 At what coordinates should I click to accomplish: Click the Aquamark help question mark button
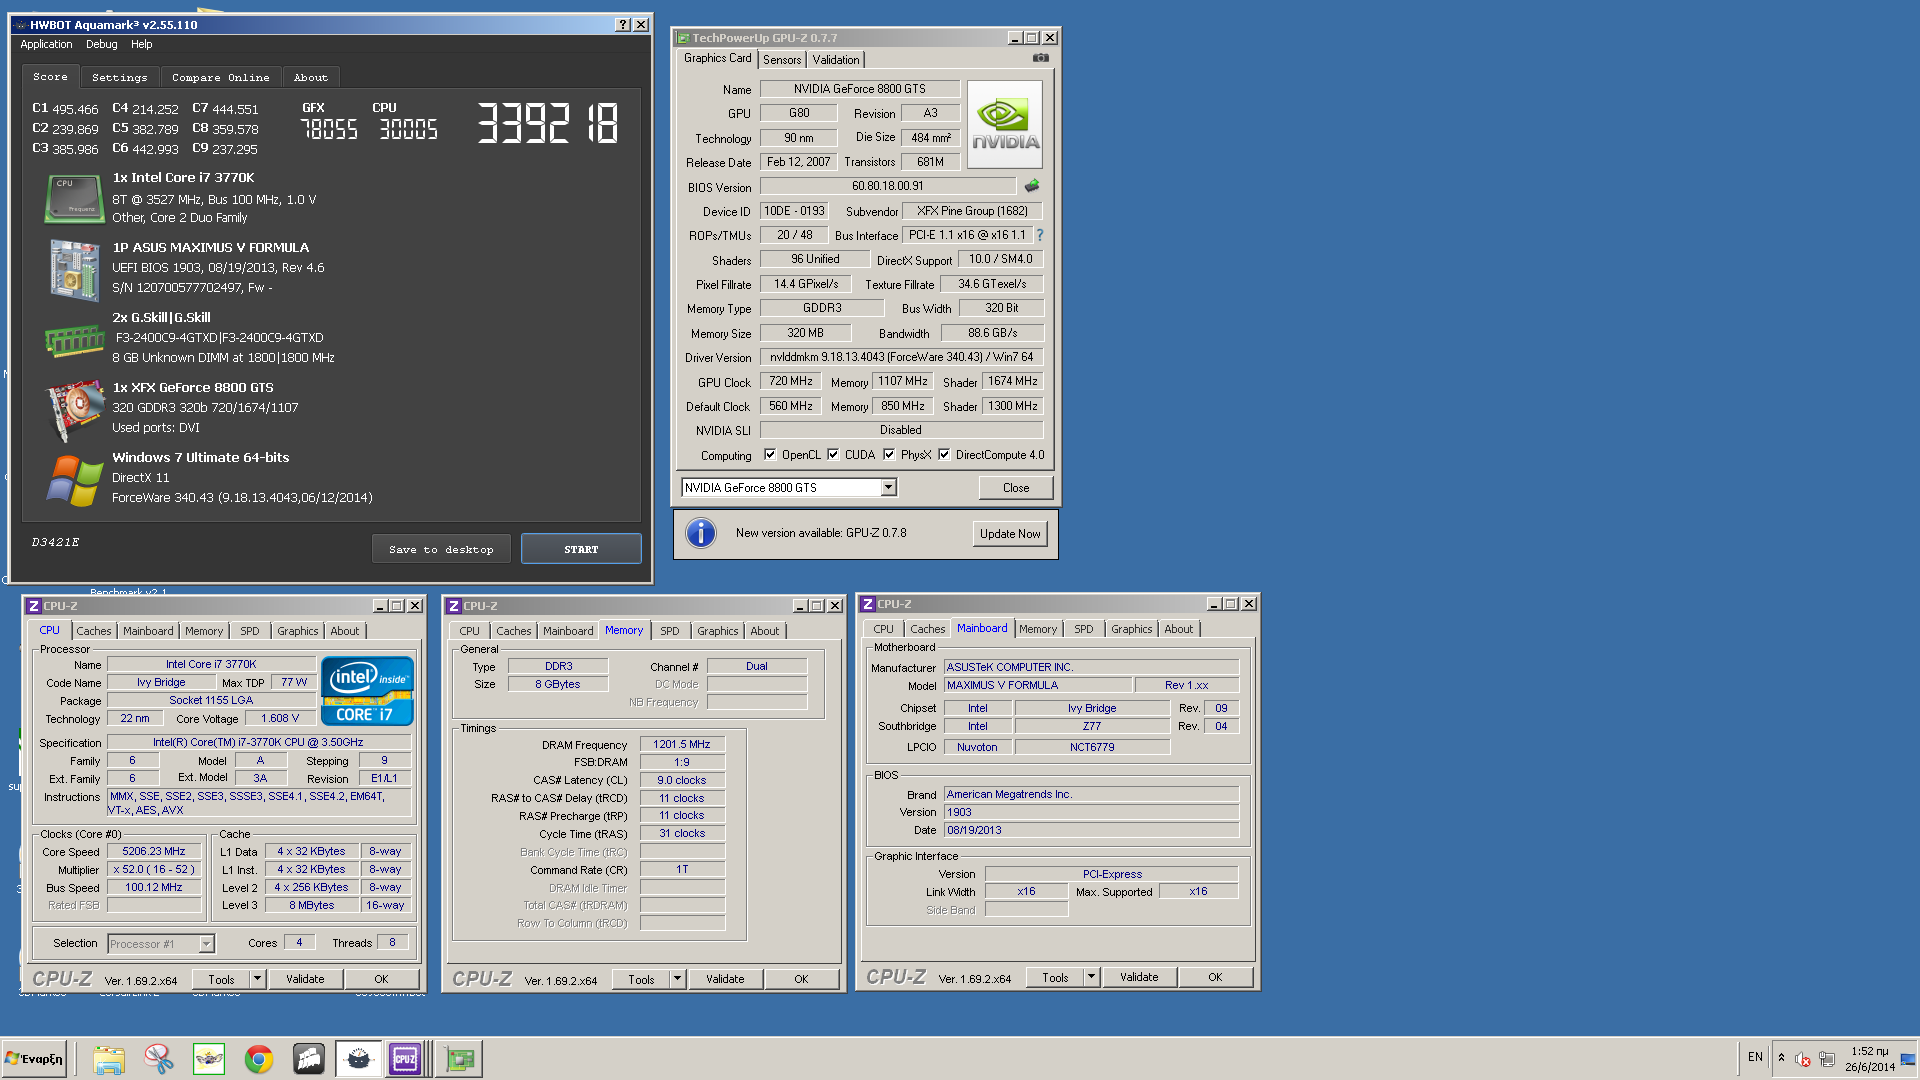(623, 25)
